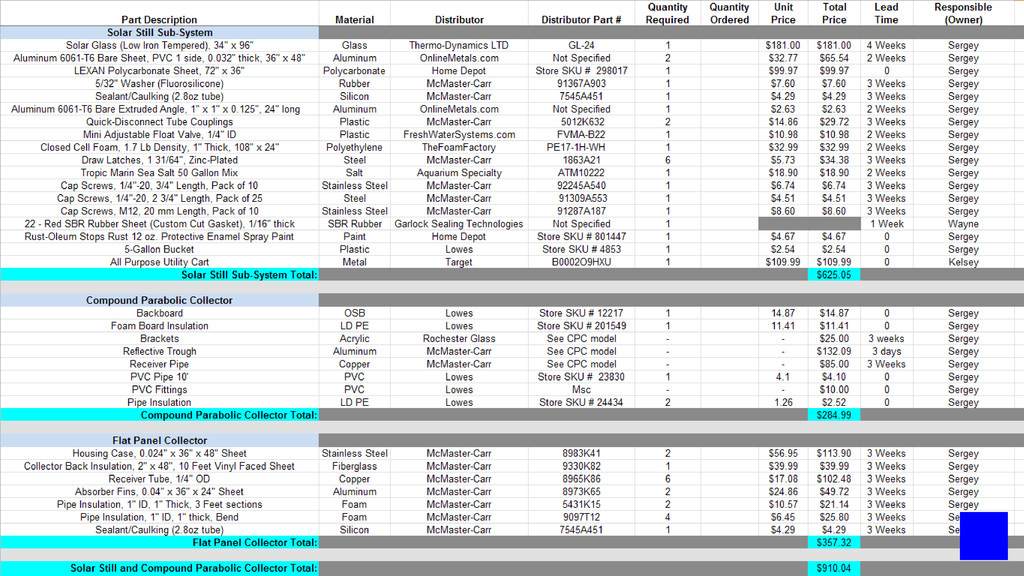Viewport: 1024px width, 576px height.
Task: Click the $29.72 total price cell
Action: (834, 122)
